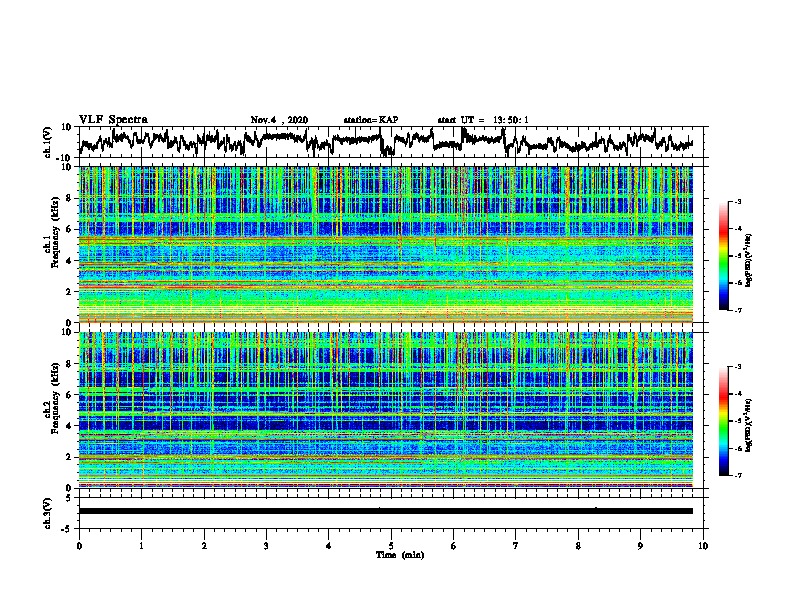Click time axis tick label "5"
This screenshot has height=612, width=792.
(x=391, y=546)
